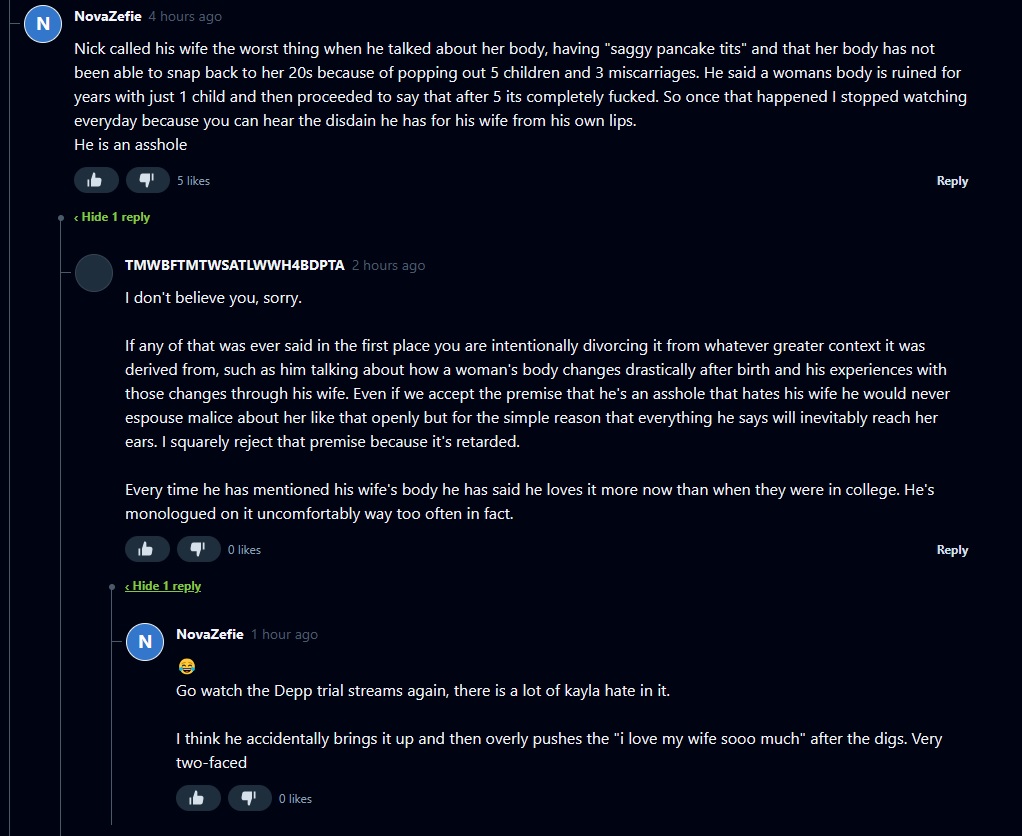Hide the reply under TMWBFTMTWSATLWWH4BDPTA's comment
Image resolution: width=1022 pixels, height=836 pixels.
[163, 586]
